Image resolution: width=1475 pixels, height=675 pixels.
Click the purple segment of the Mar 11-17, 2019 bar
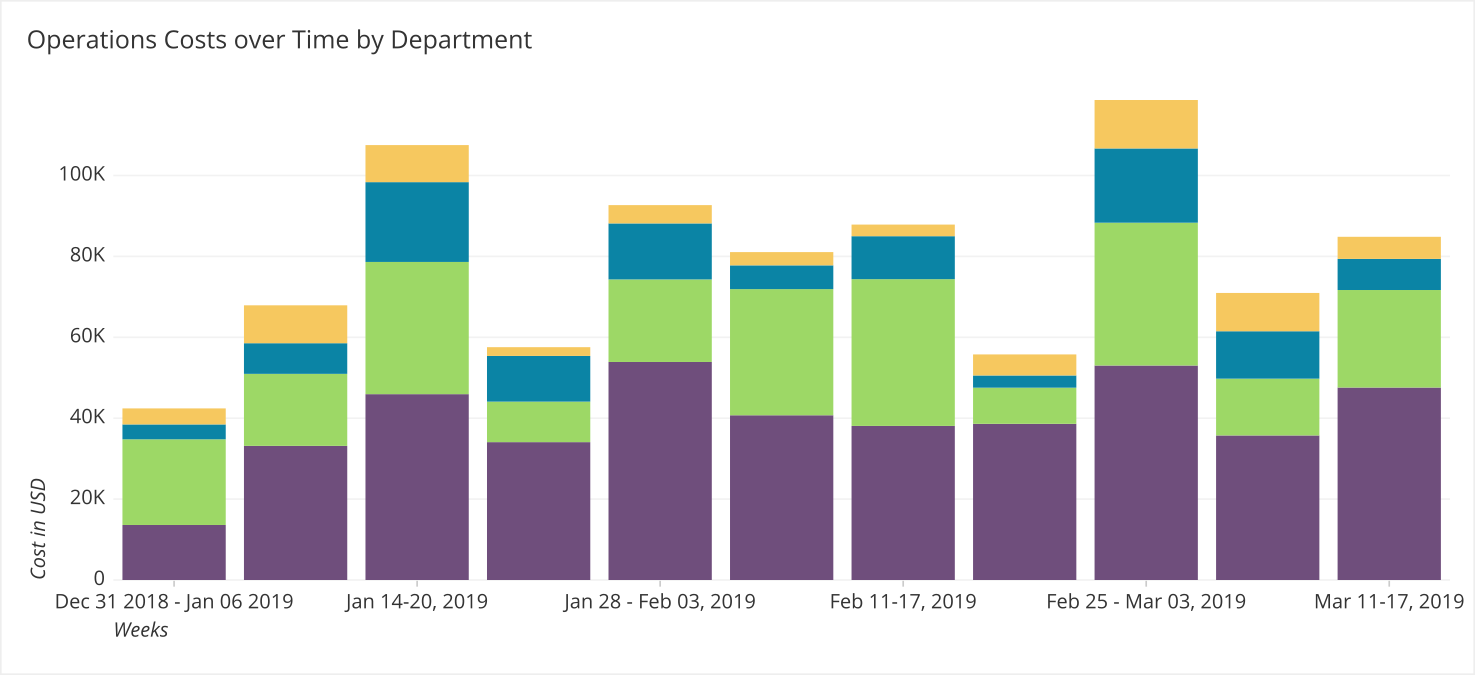[1389, 484]
